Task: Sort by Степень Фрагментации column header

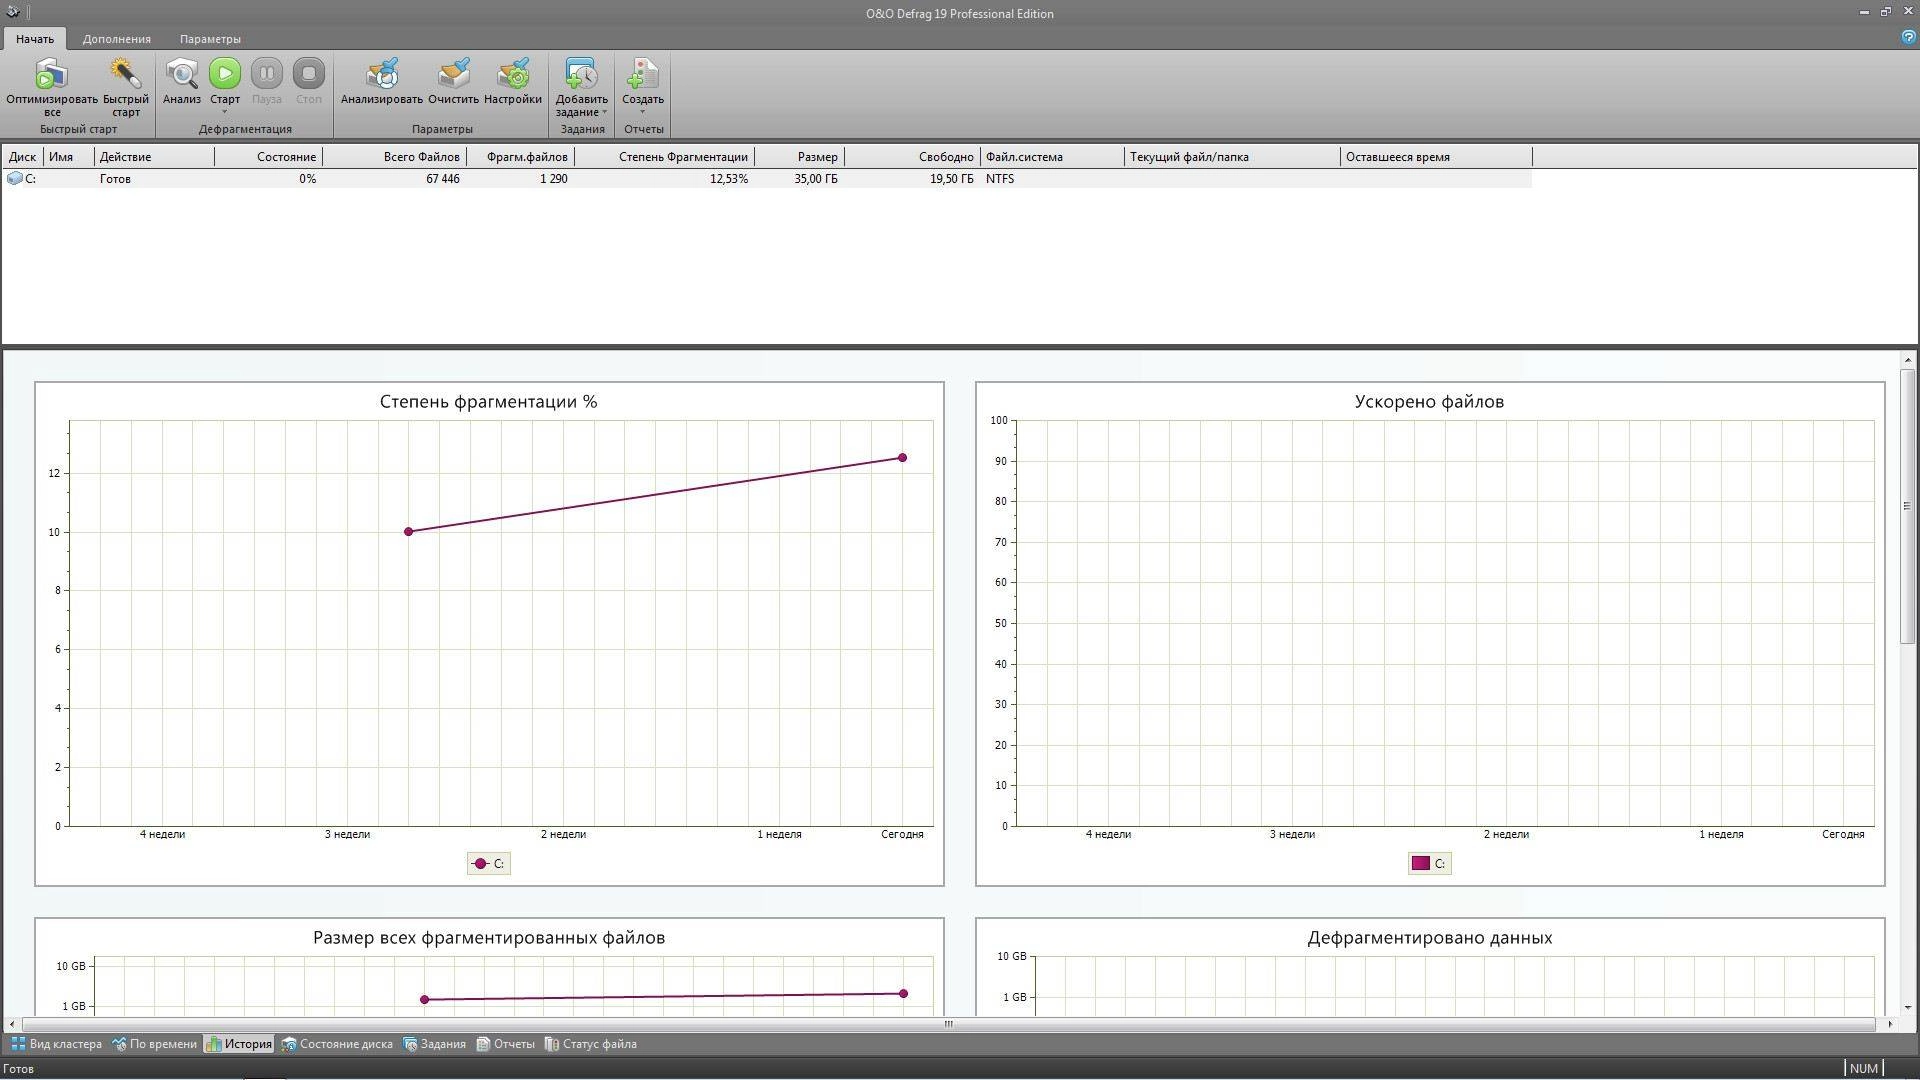Action: (x=664, y=157)
